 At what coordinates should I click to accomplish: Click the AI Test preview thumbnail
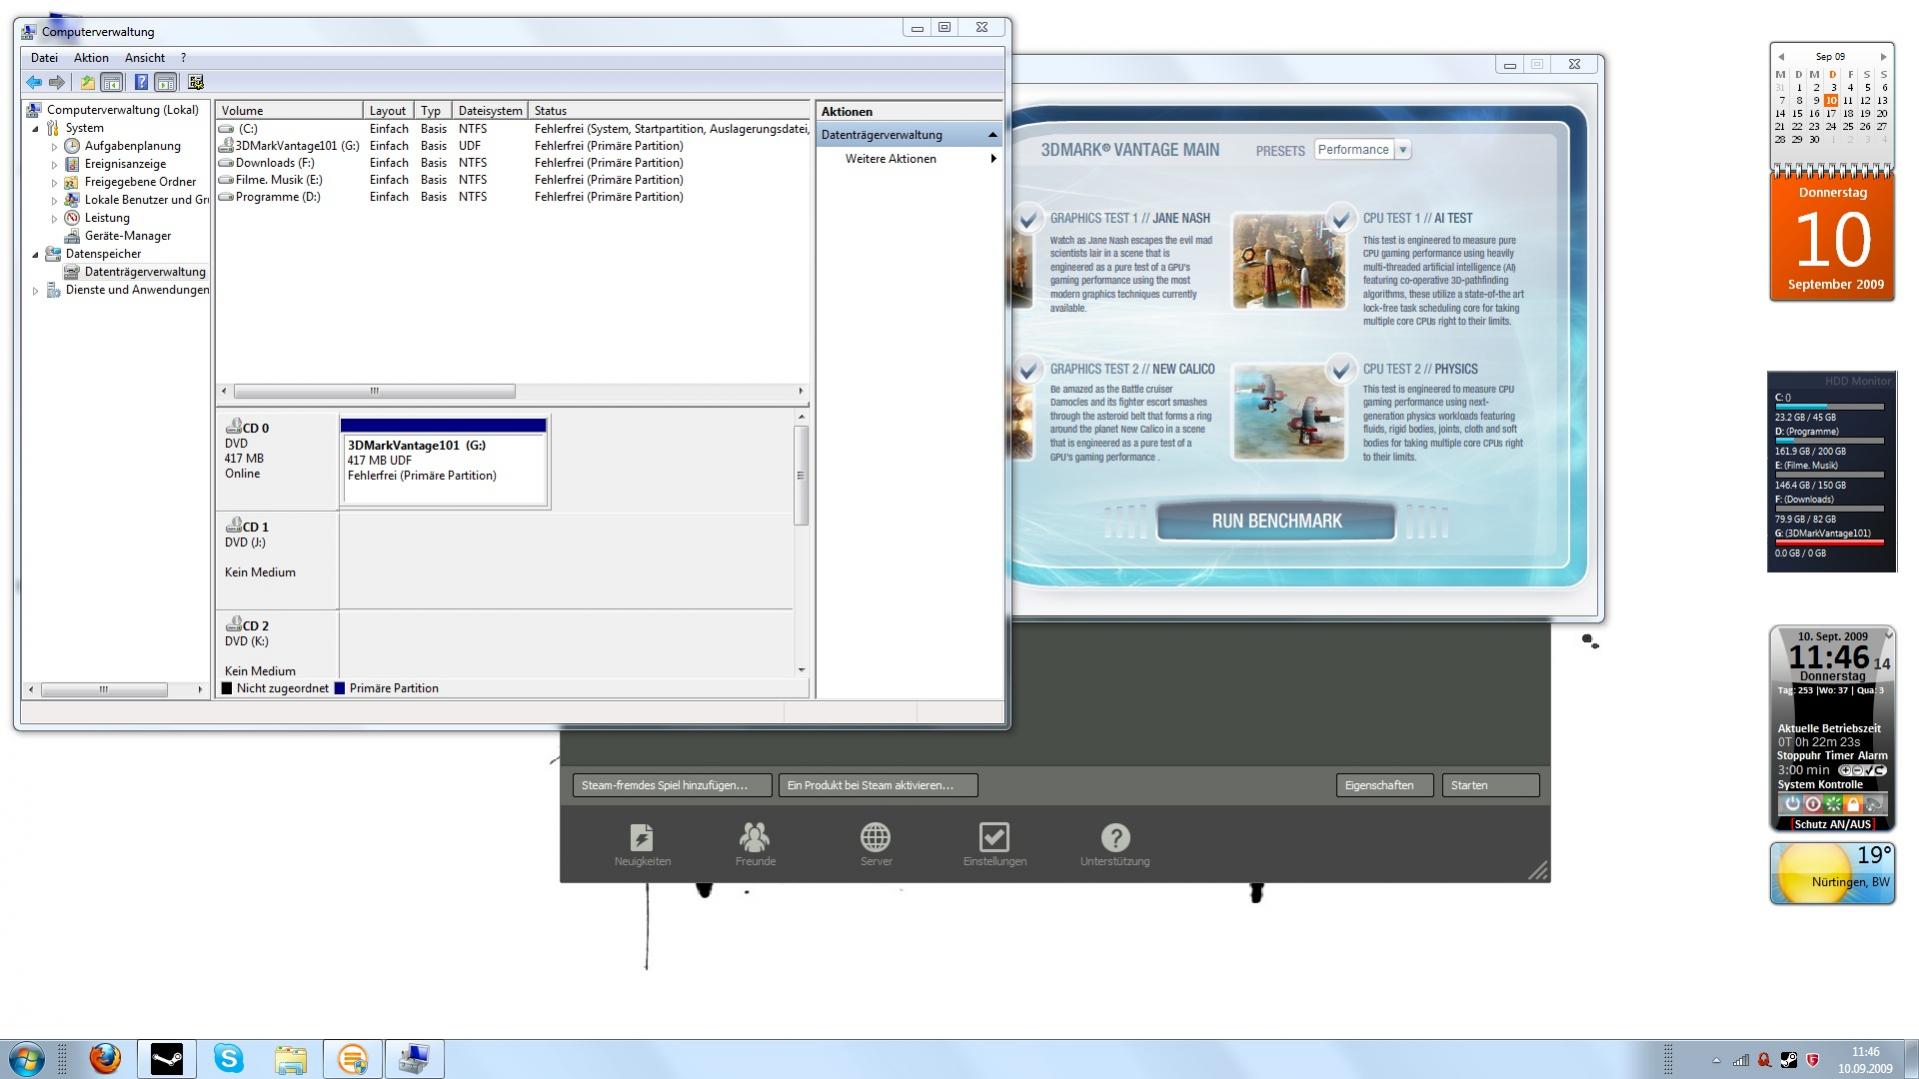pos(1288,260)
